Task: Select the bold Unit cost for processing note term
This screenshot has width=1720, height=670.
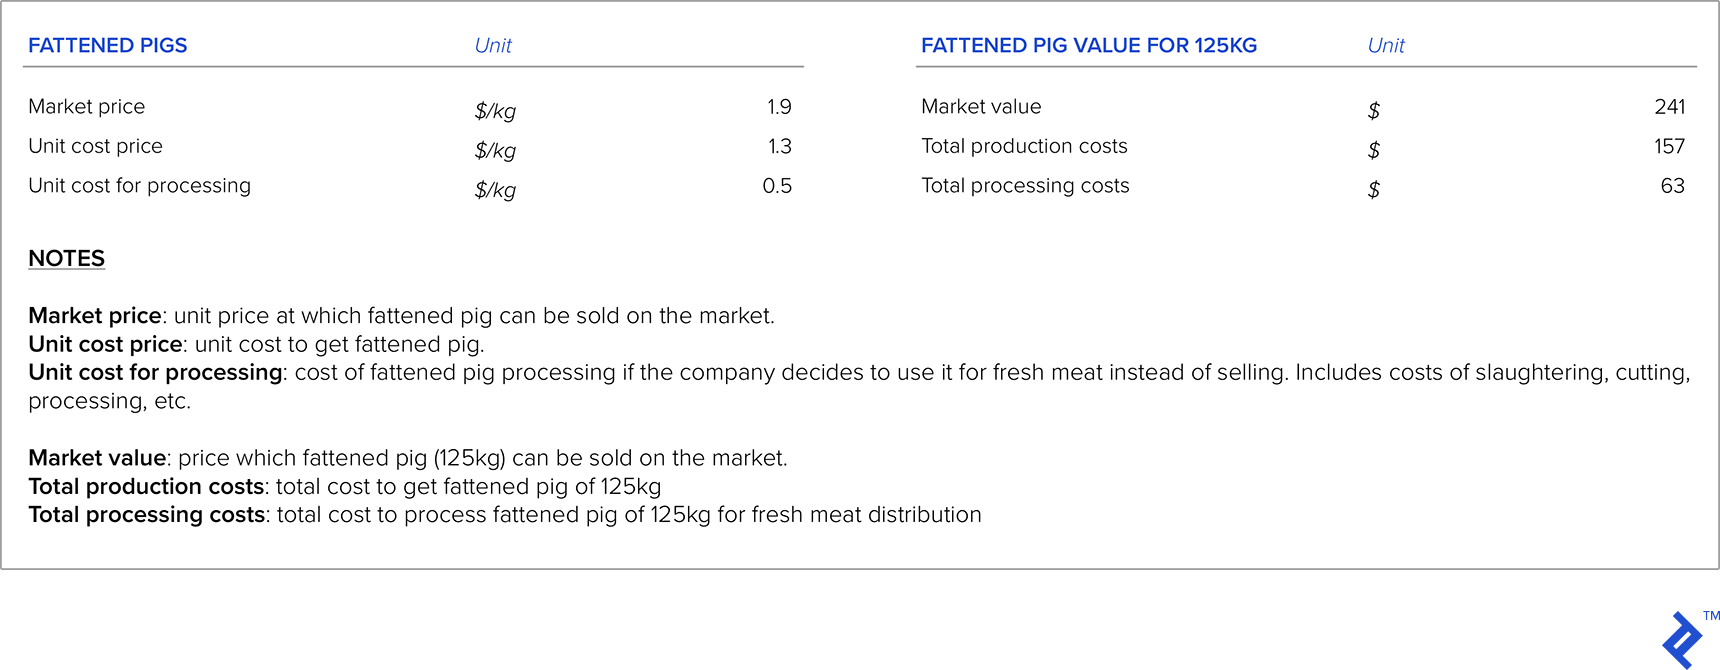Action: pyautogui.click(x=155, y=373)
